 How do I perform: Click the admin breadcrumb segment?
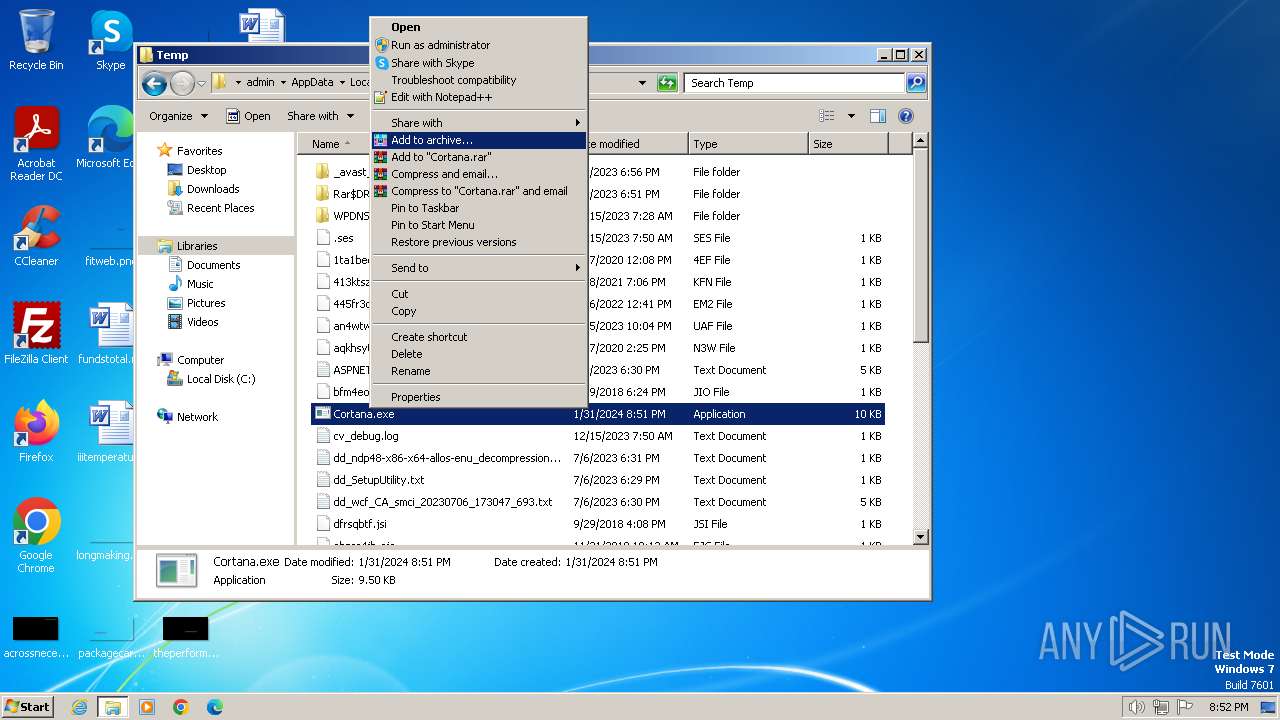(x=260, y=83)
